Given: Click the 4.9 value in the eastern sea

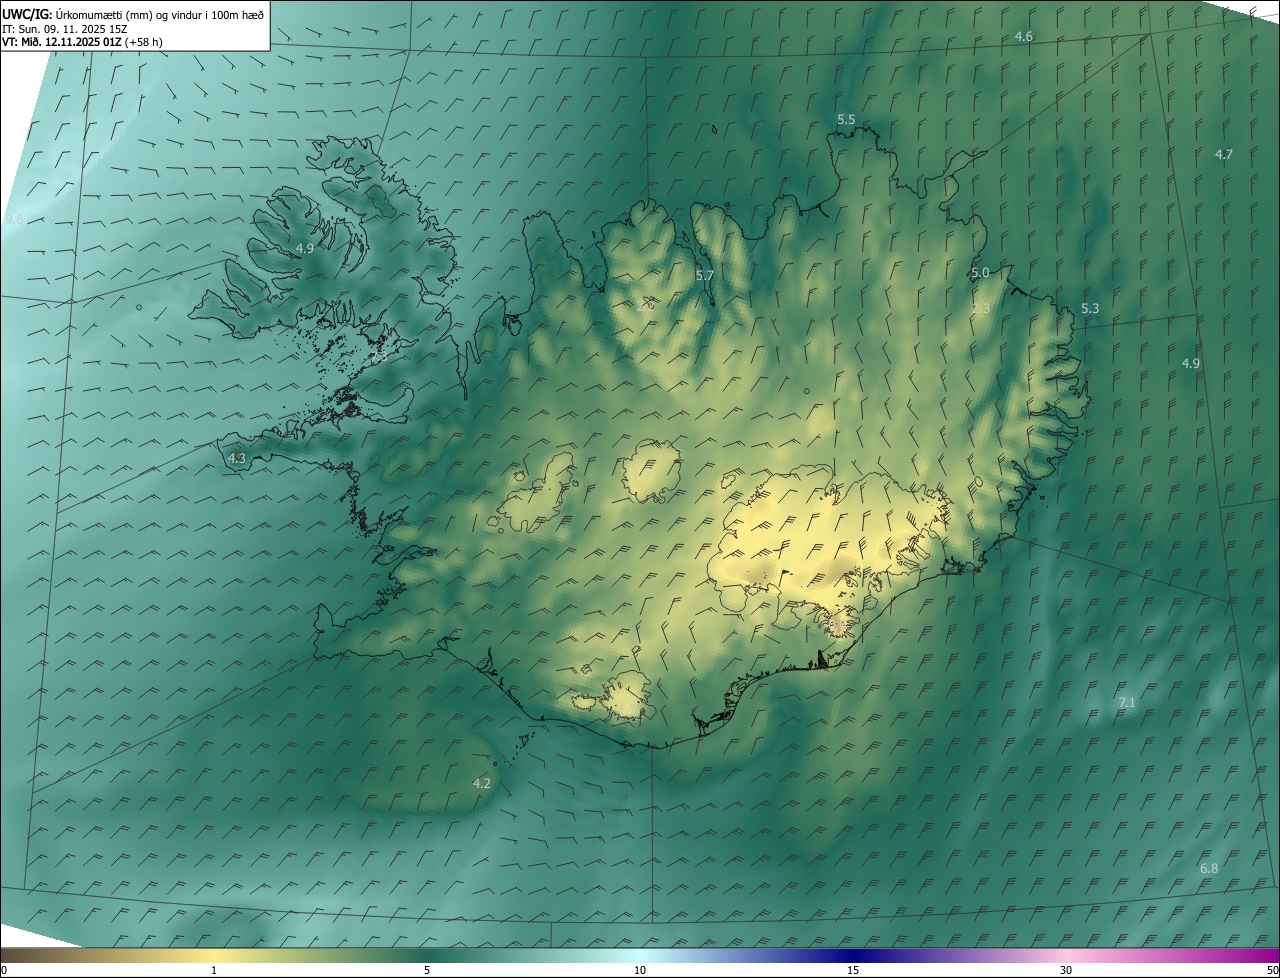Looking at the screenshot, I should point(1191,363).
